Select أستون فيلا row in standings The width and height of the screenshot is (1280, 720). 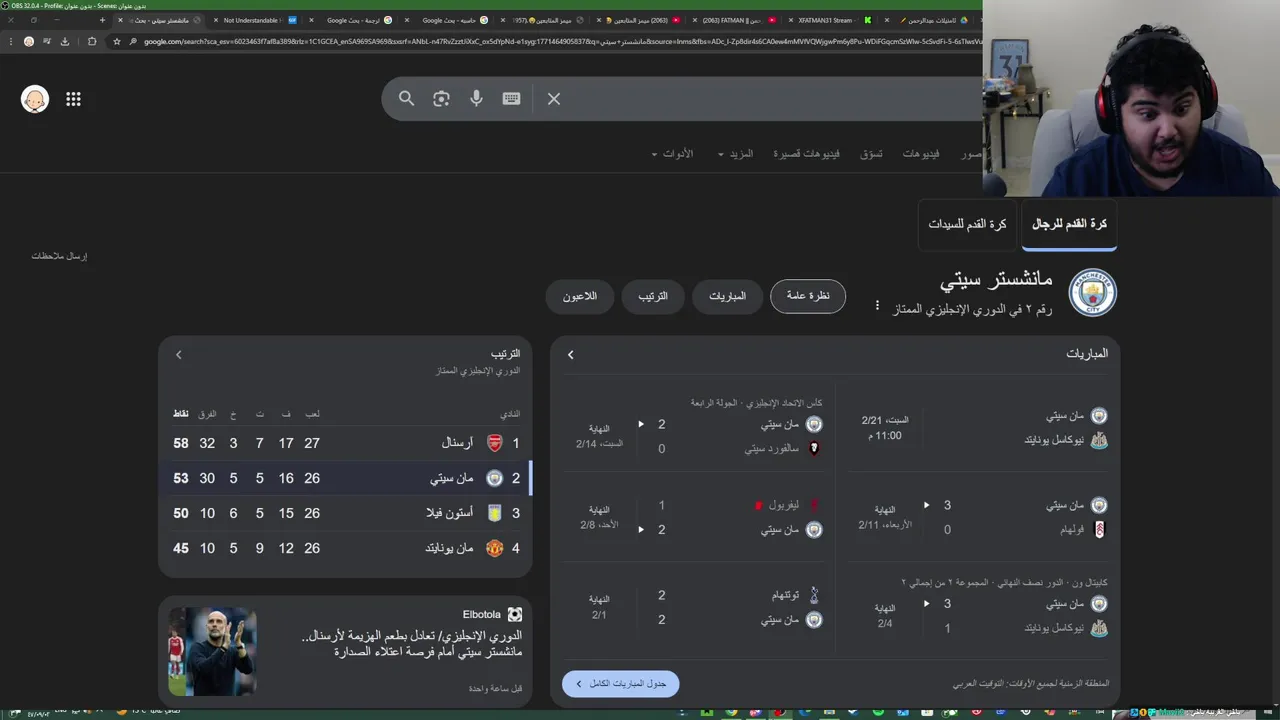[x=345, y=513]
